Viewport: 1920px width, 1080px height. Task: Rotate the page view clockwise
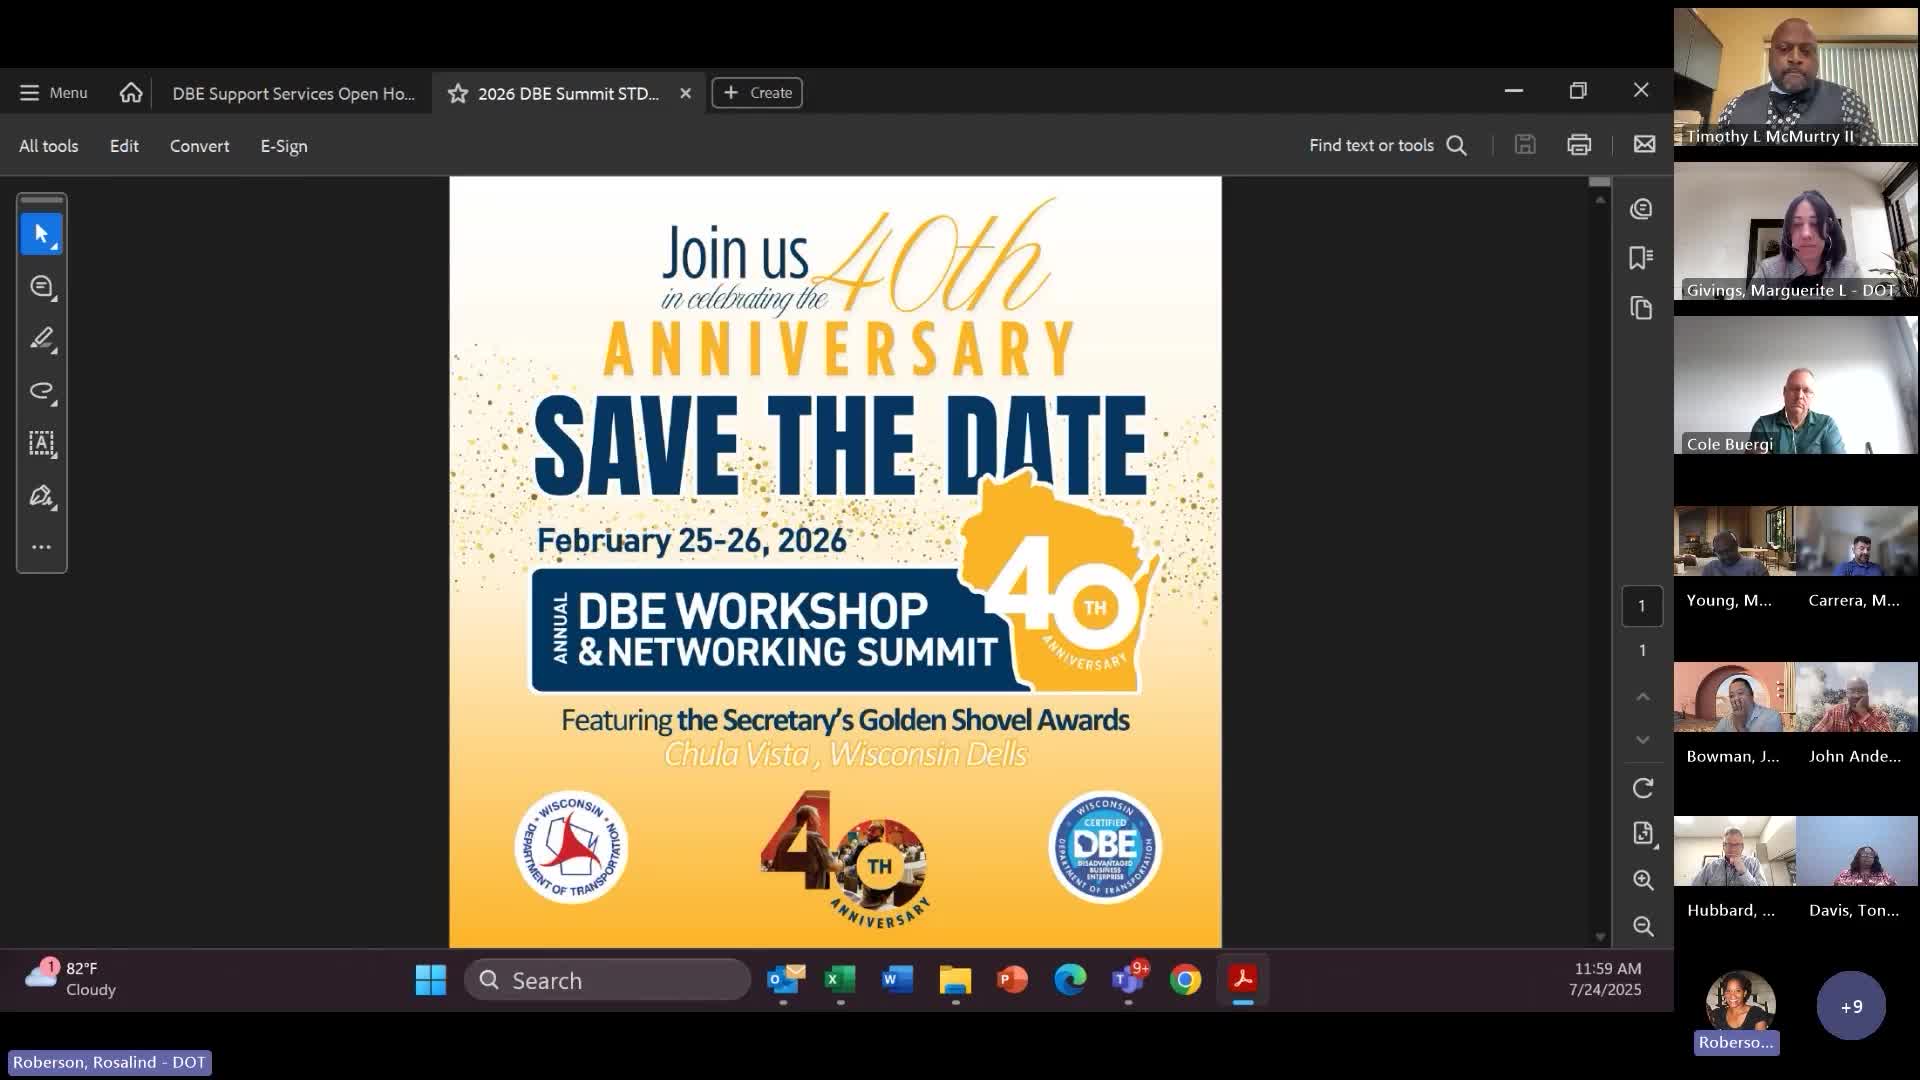(x=1642, y=788)
